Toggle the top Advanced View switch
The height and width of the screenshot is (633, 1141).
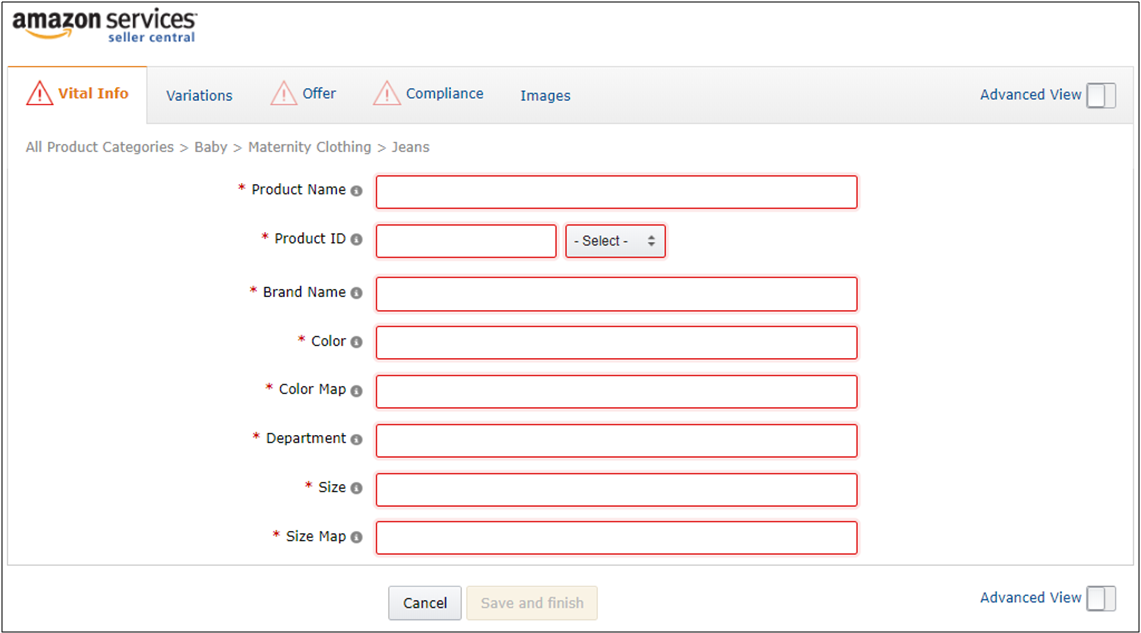(1101, 95)
